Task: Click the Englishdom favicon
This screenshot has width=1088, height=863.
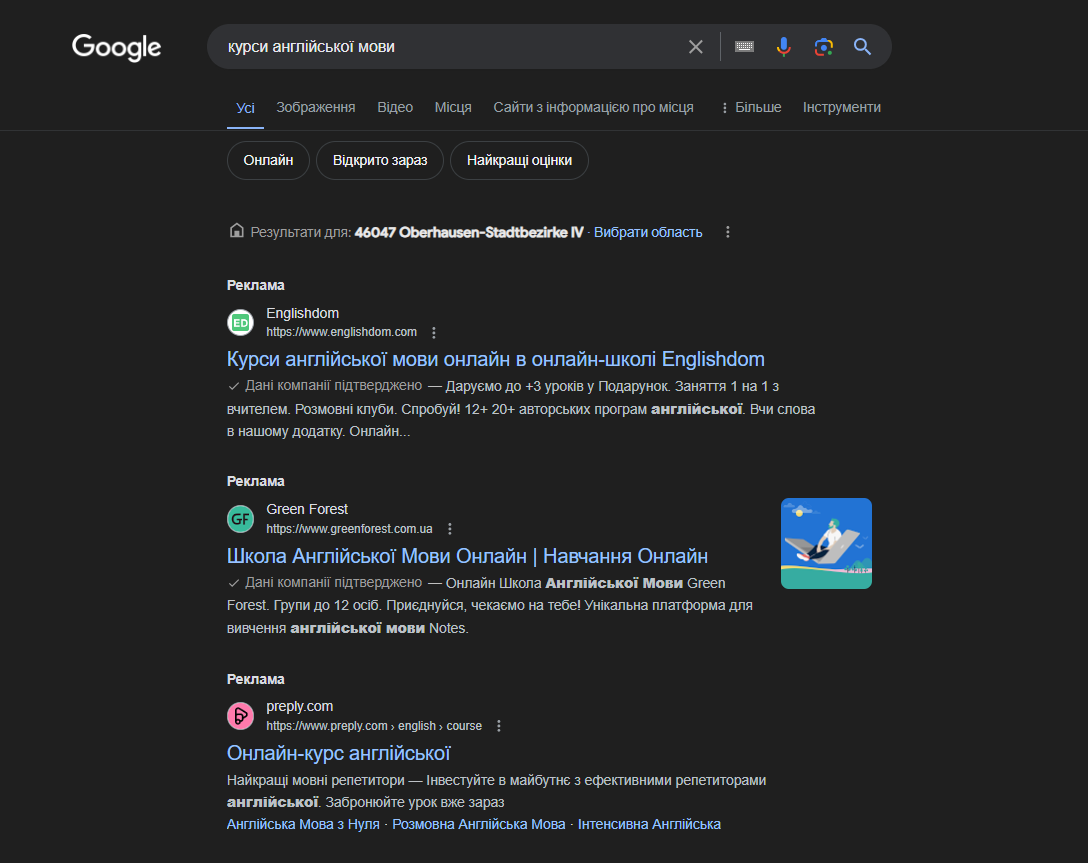Action: tap(241, 323)
